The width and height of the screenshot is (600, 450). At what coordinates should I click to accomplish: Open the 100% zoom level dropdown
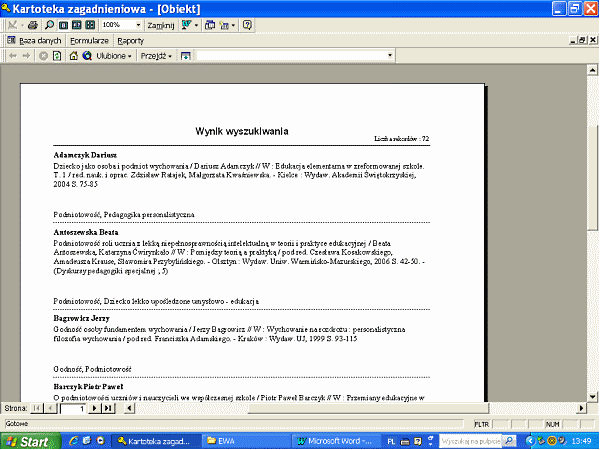point(137,24)
